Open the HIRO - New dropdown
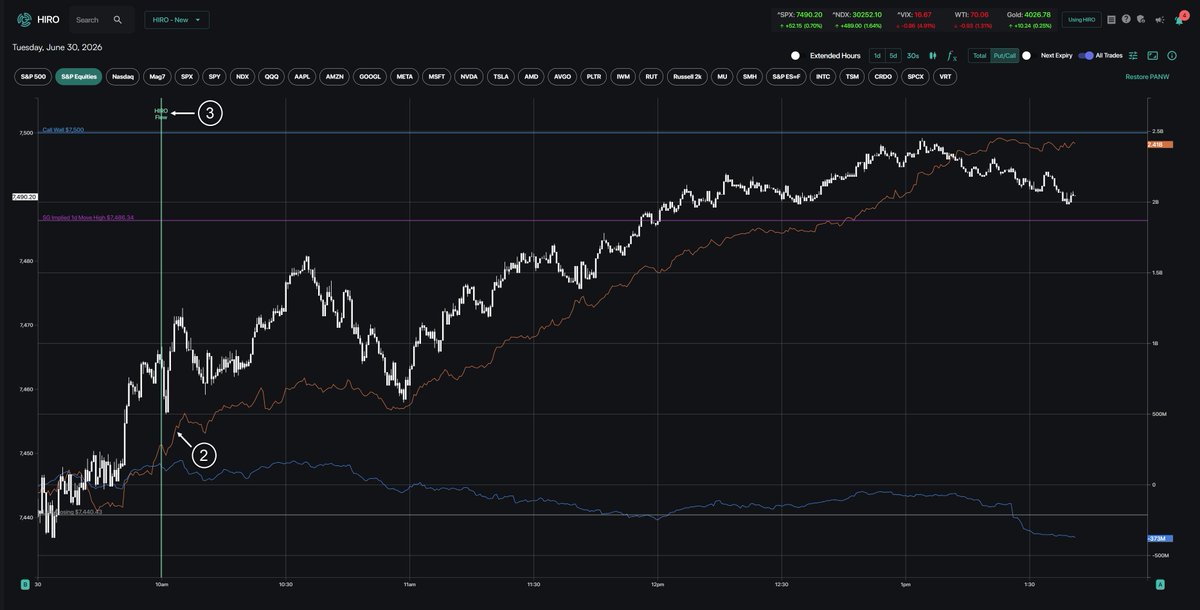Image resolution: width=1200 pixels, height=610 pixels. 177,20
